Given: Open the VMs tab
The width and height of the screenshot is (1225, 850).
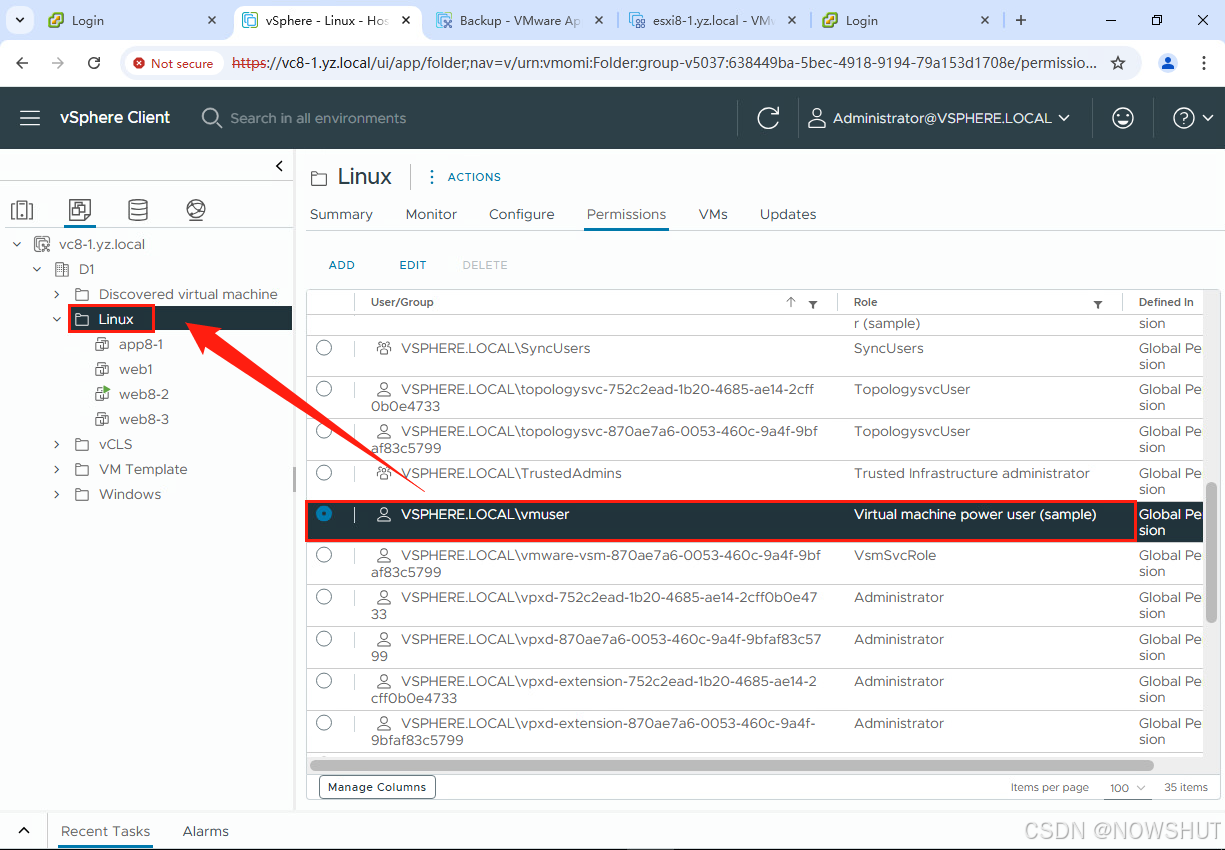Looking at the screenshot, I should coord(713,214).
